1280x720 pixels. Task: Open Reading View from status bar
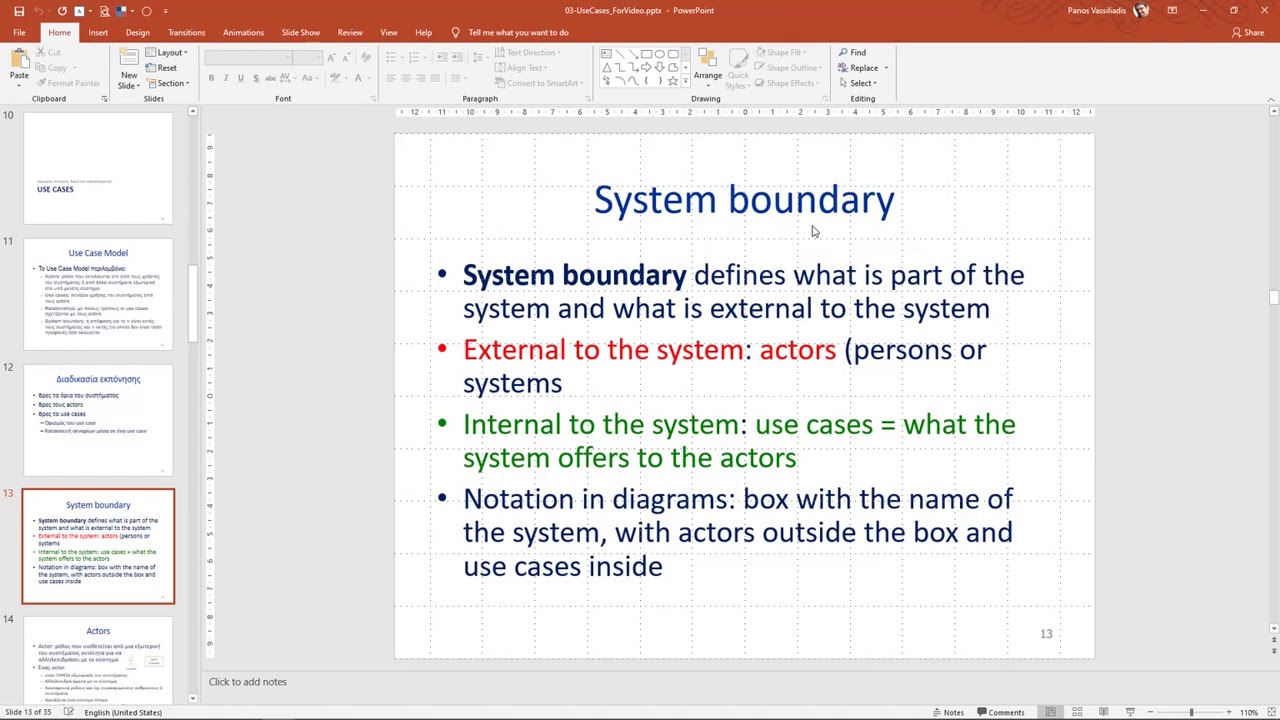(x=1103, y=712)
